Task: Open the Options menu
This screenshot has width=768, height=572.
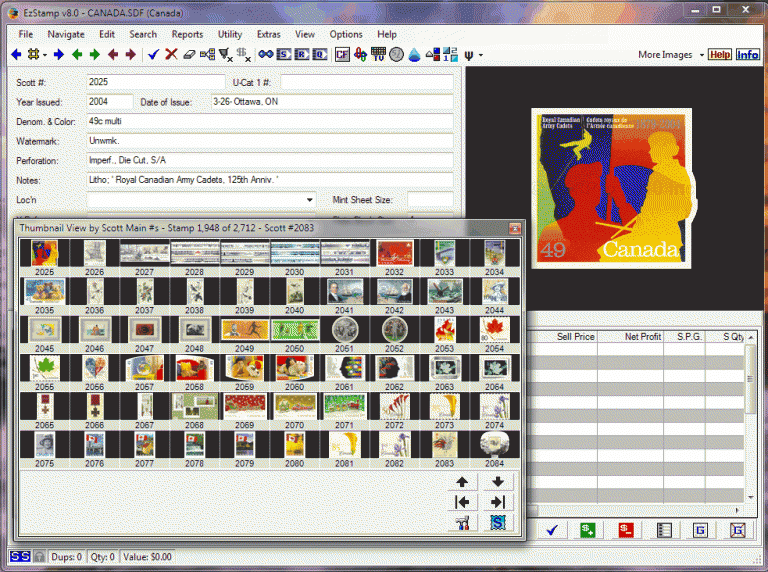Action: tap(346, 34)
